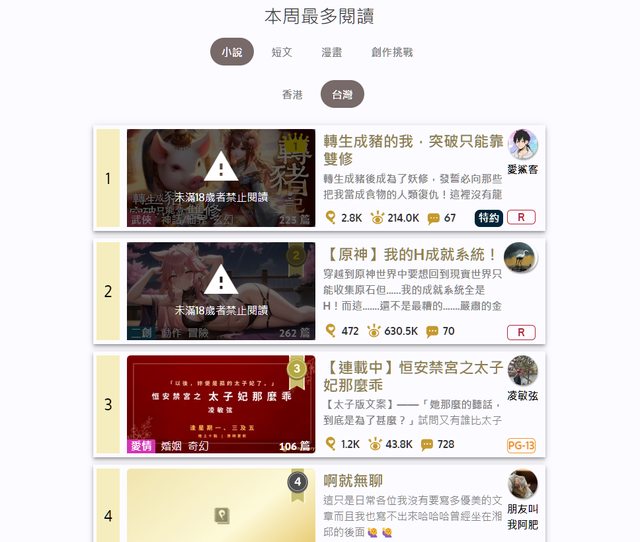
Task: Switch to the 漫畫 tab
Action: (331, 52)
